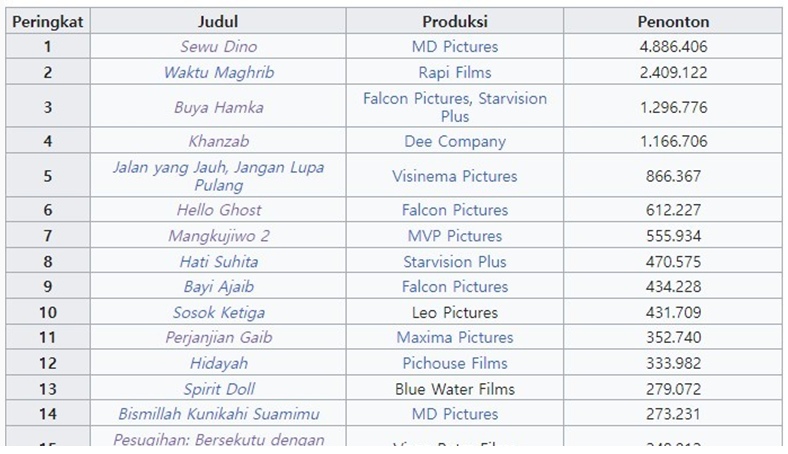Open Jalan yang Jauh, Jangan Lupa Pulang
This screenshot has height=454, width=788.
218,176
